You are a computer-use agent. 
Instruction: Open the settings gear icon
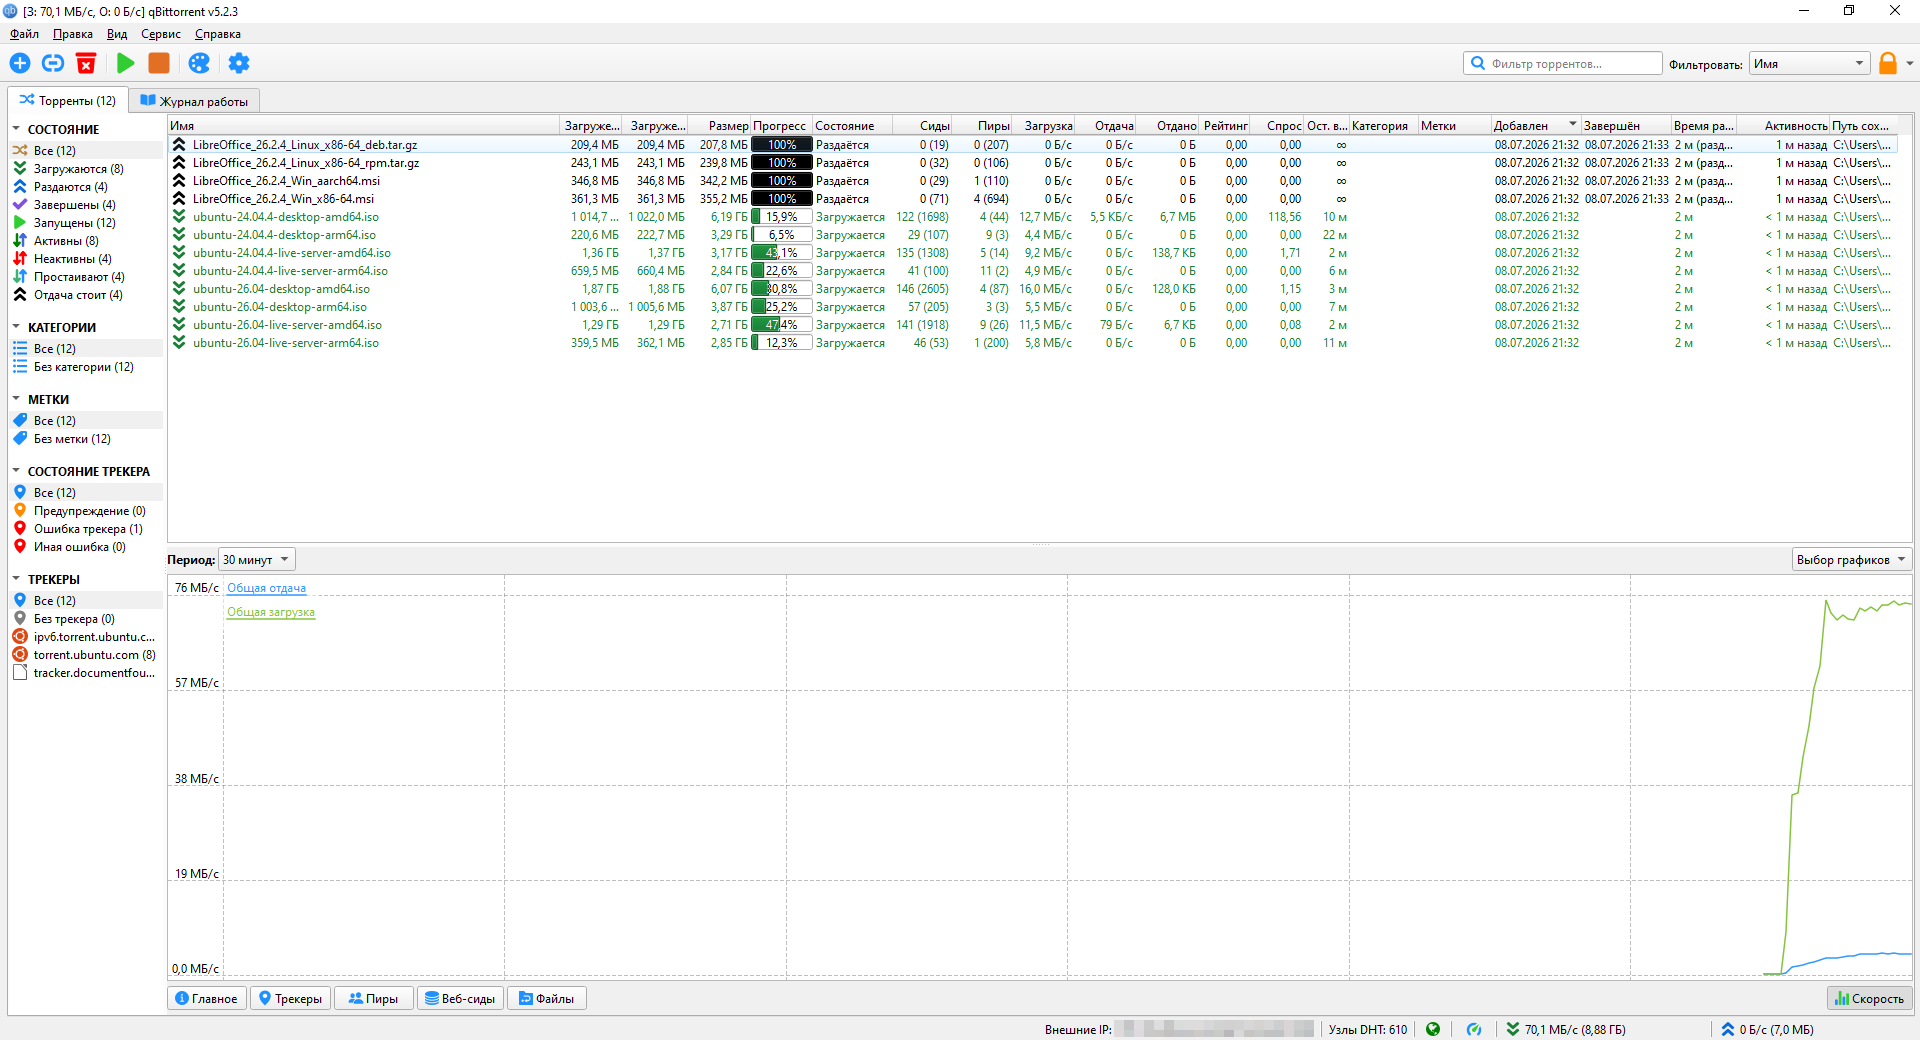point(239,63)
